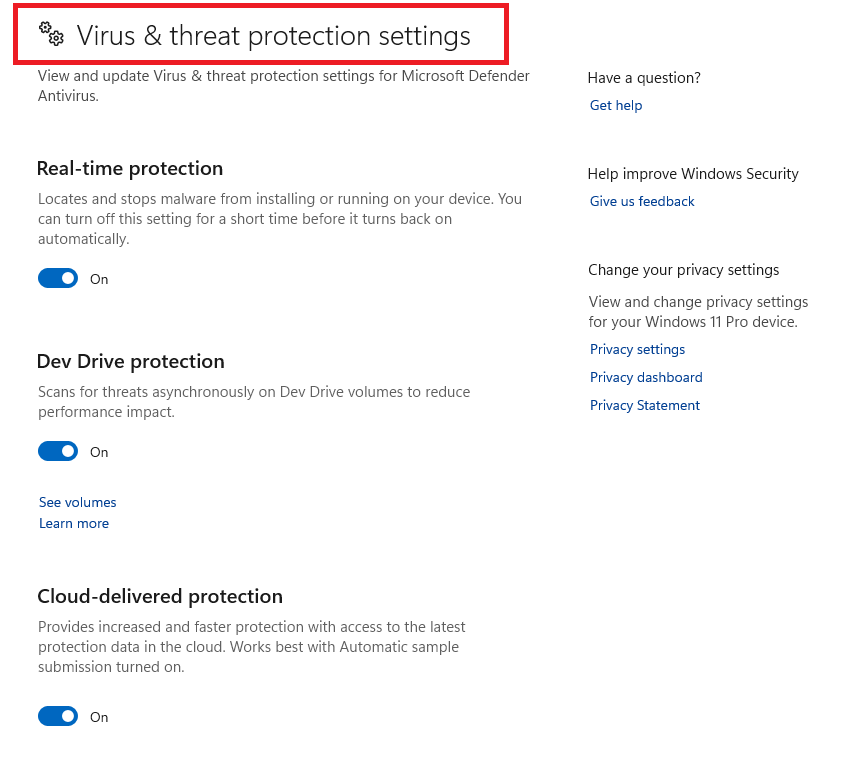The width and height of the screenshot is (844, 762).
Task: Click the Help improve Windows Security heading
Action: [693, 174]
